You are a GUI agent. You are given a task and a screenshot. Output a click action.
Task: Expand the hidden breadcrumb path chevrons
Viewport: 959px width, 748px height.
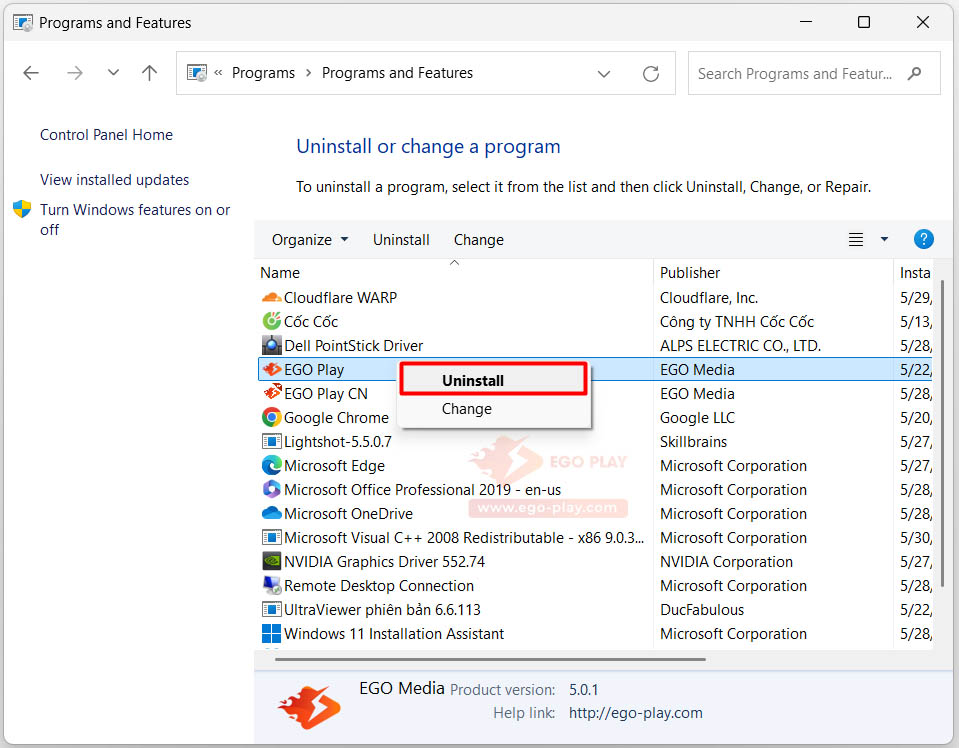coord(218,73)
